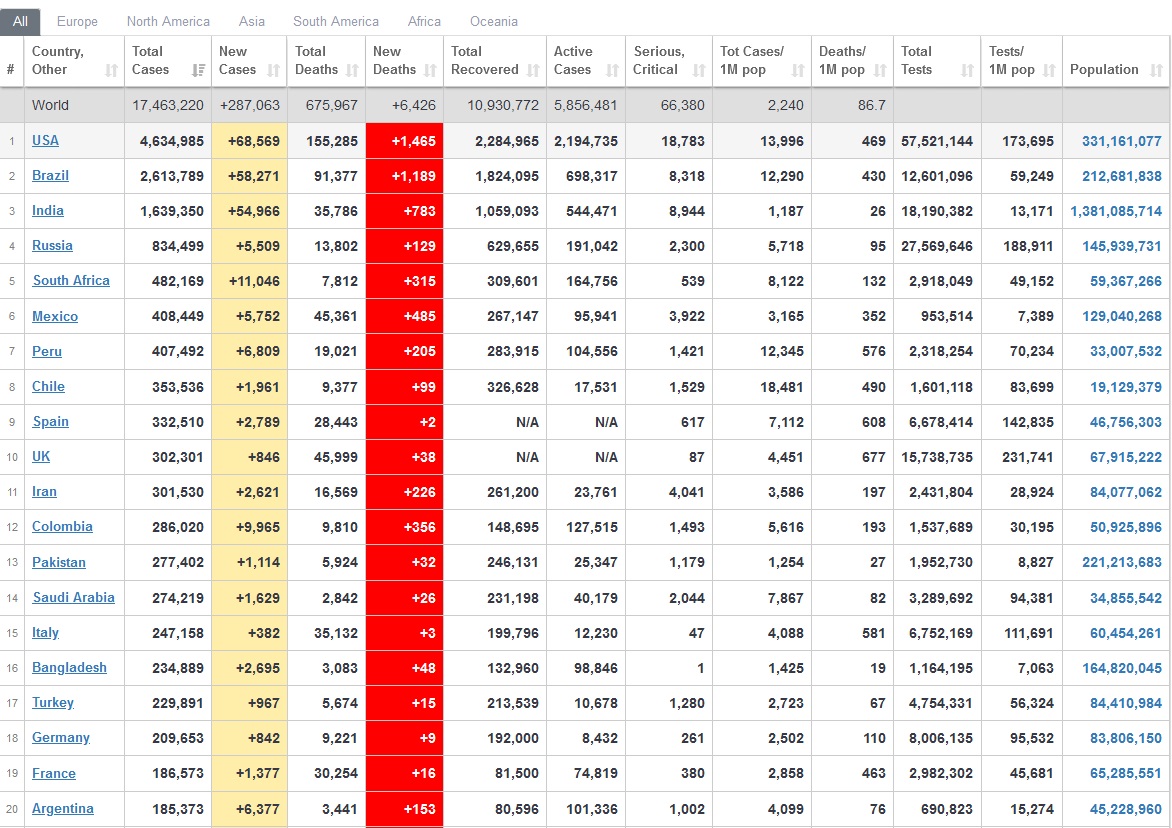Switch to the Europe tab
The image size is (1172, 828).
(x=77, y=21)
